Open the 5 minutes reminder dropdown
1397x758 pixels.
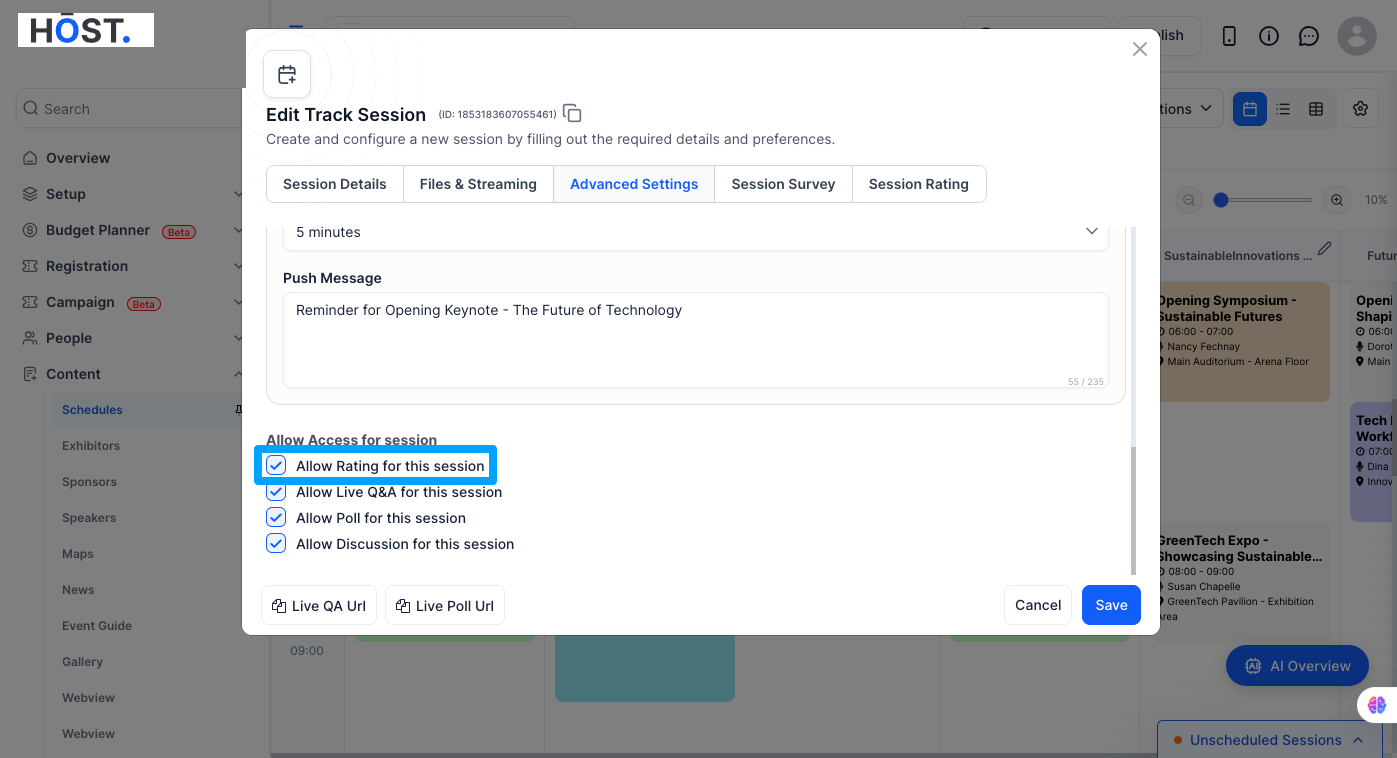pos(696,232)
